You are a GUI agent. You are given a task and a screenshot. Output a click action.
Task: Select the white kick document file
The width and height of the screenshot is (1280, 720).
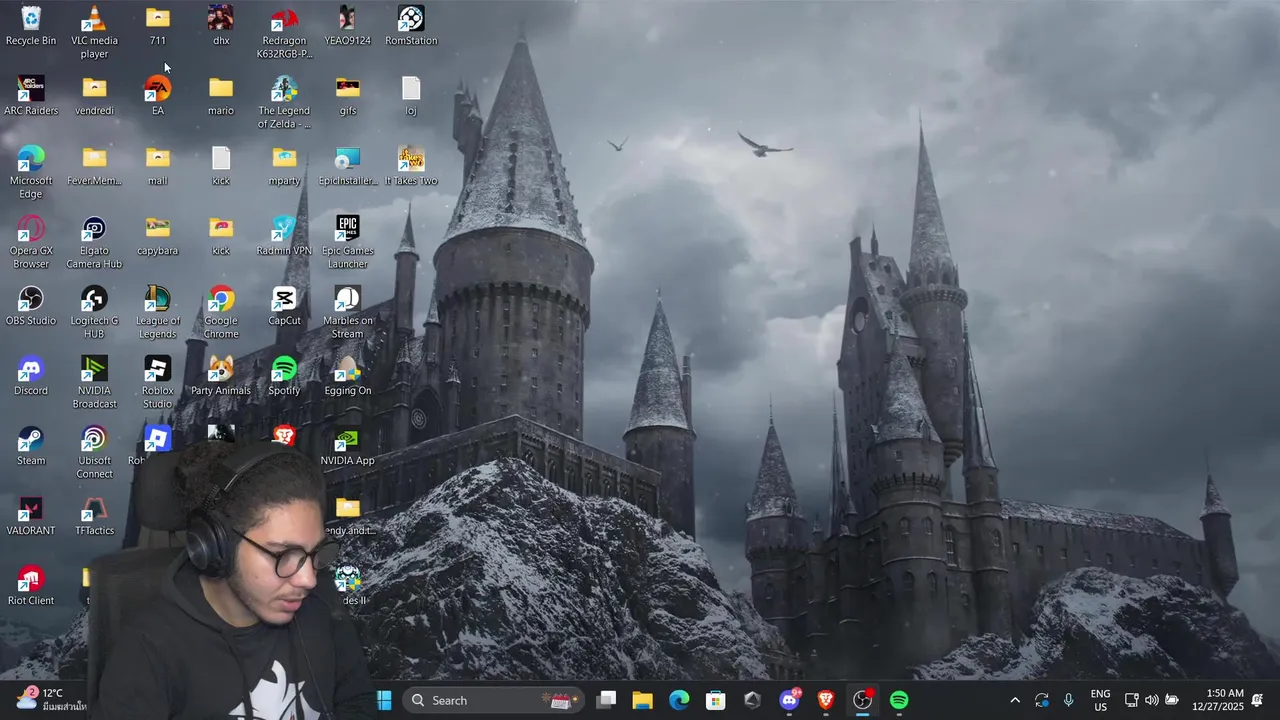click(x=221, y=166)
